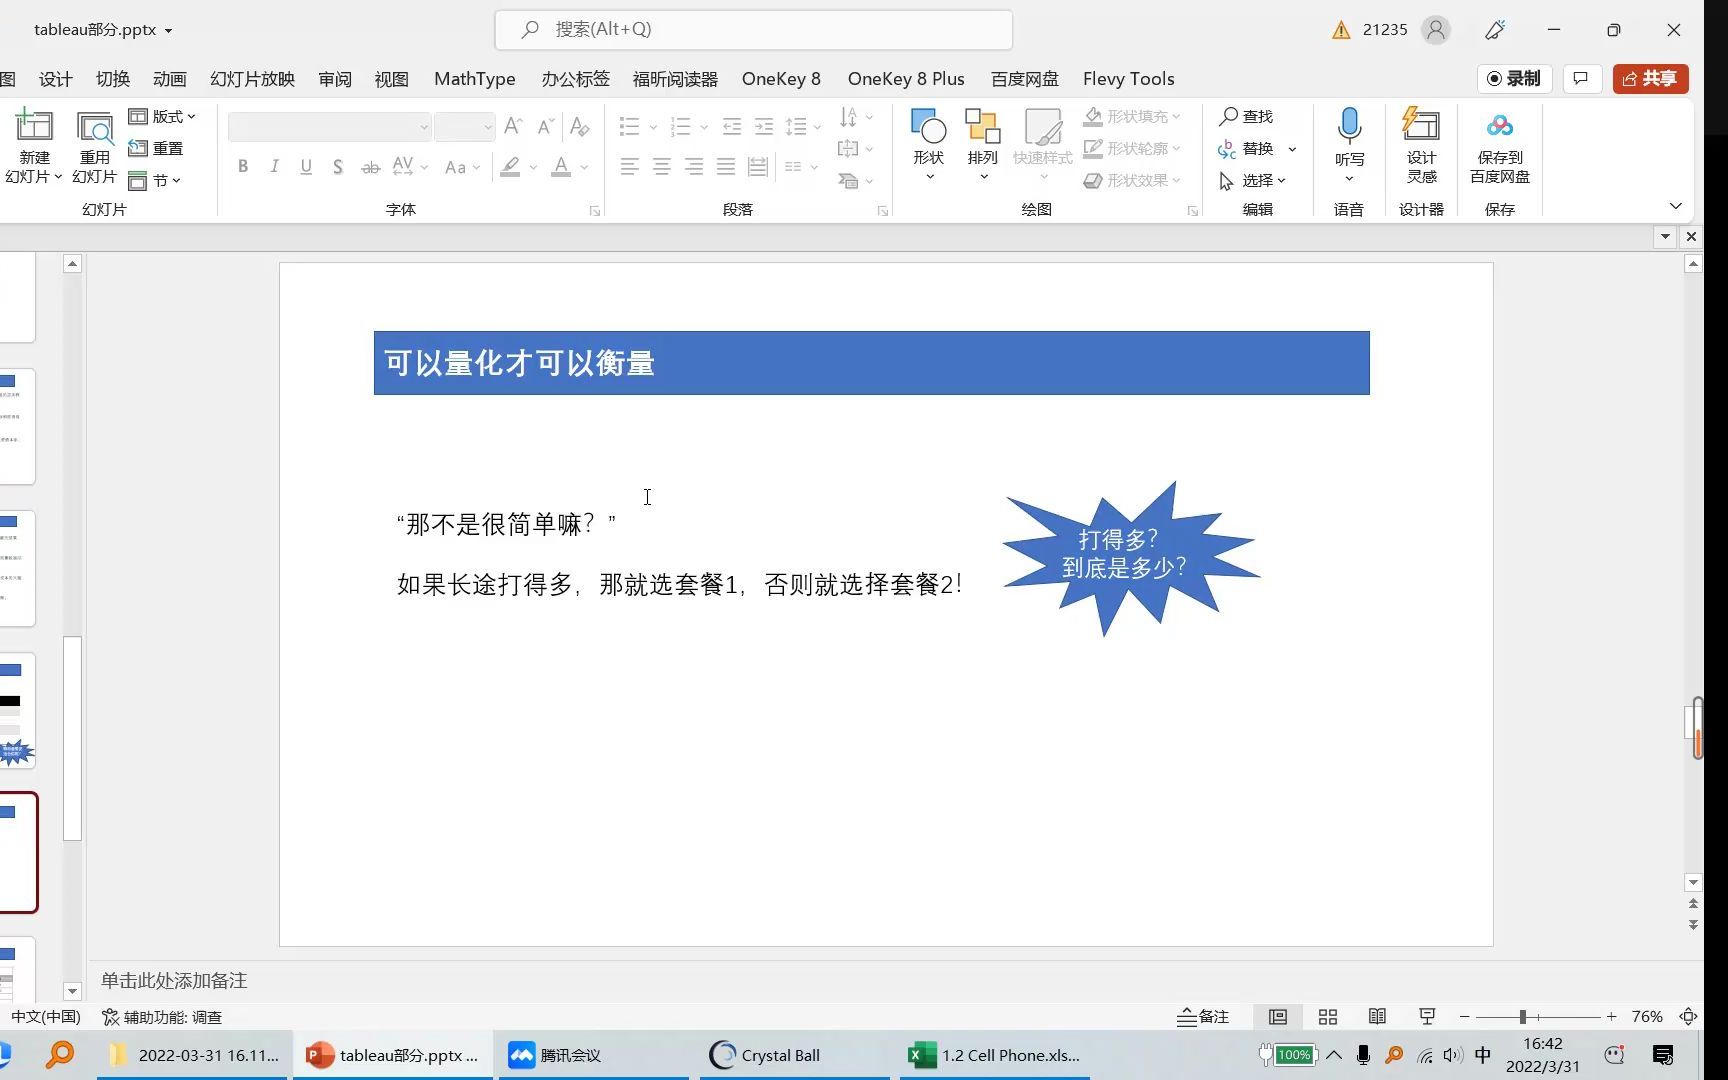
Task: Open the font name combo box
Action: [330, 127]
